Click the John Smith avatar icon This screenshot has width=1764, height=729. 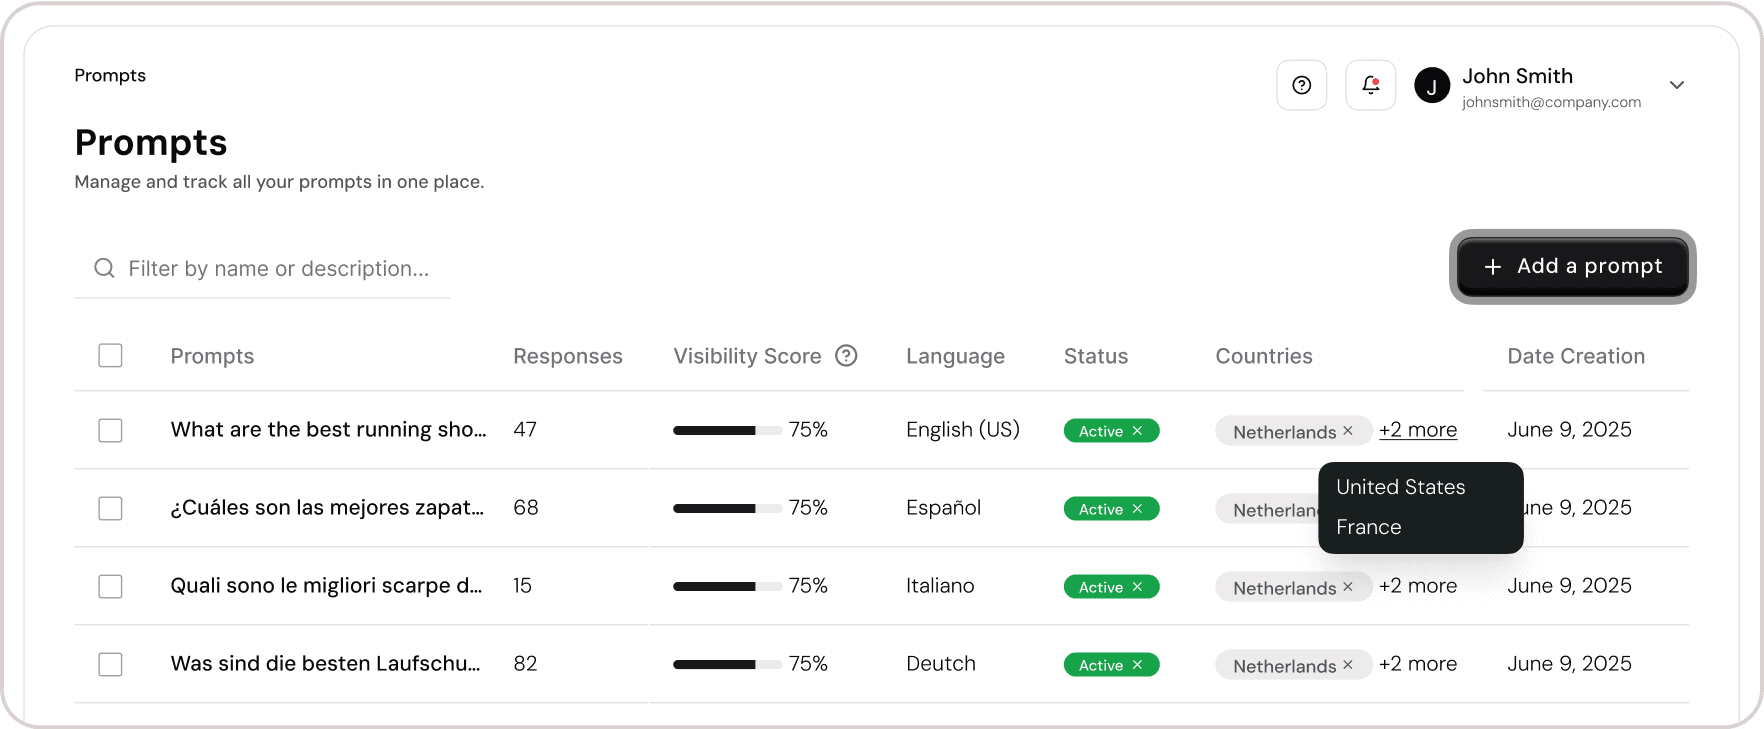[x=1432, y=86]
